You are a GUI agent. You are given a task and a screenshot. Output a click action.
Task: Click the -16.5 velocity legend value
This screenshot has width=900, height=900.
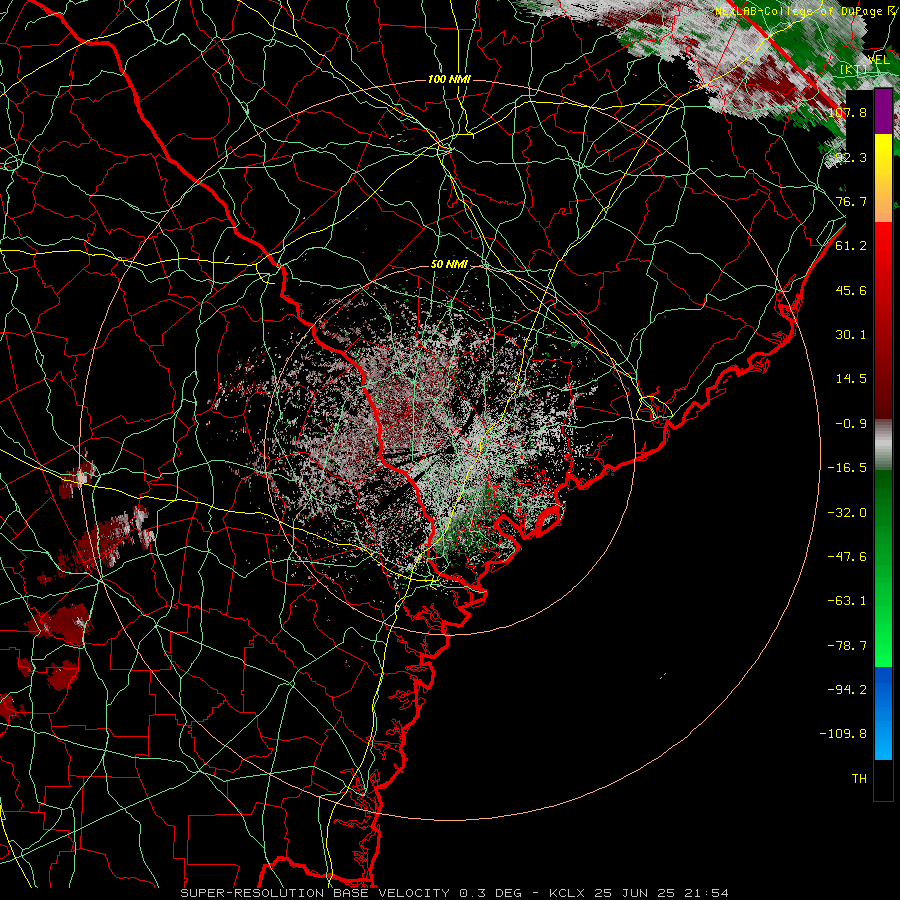847,468
